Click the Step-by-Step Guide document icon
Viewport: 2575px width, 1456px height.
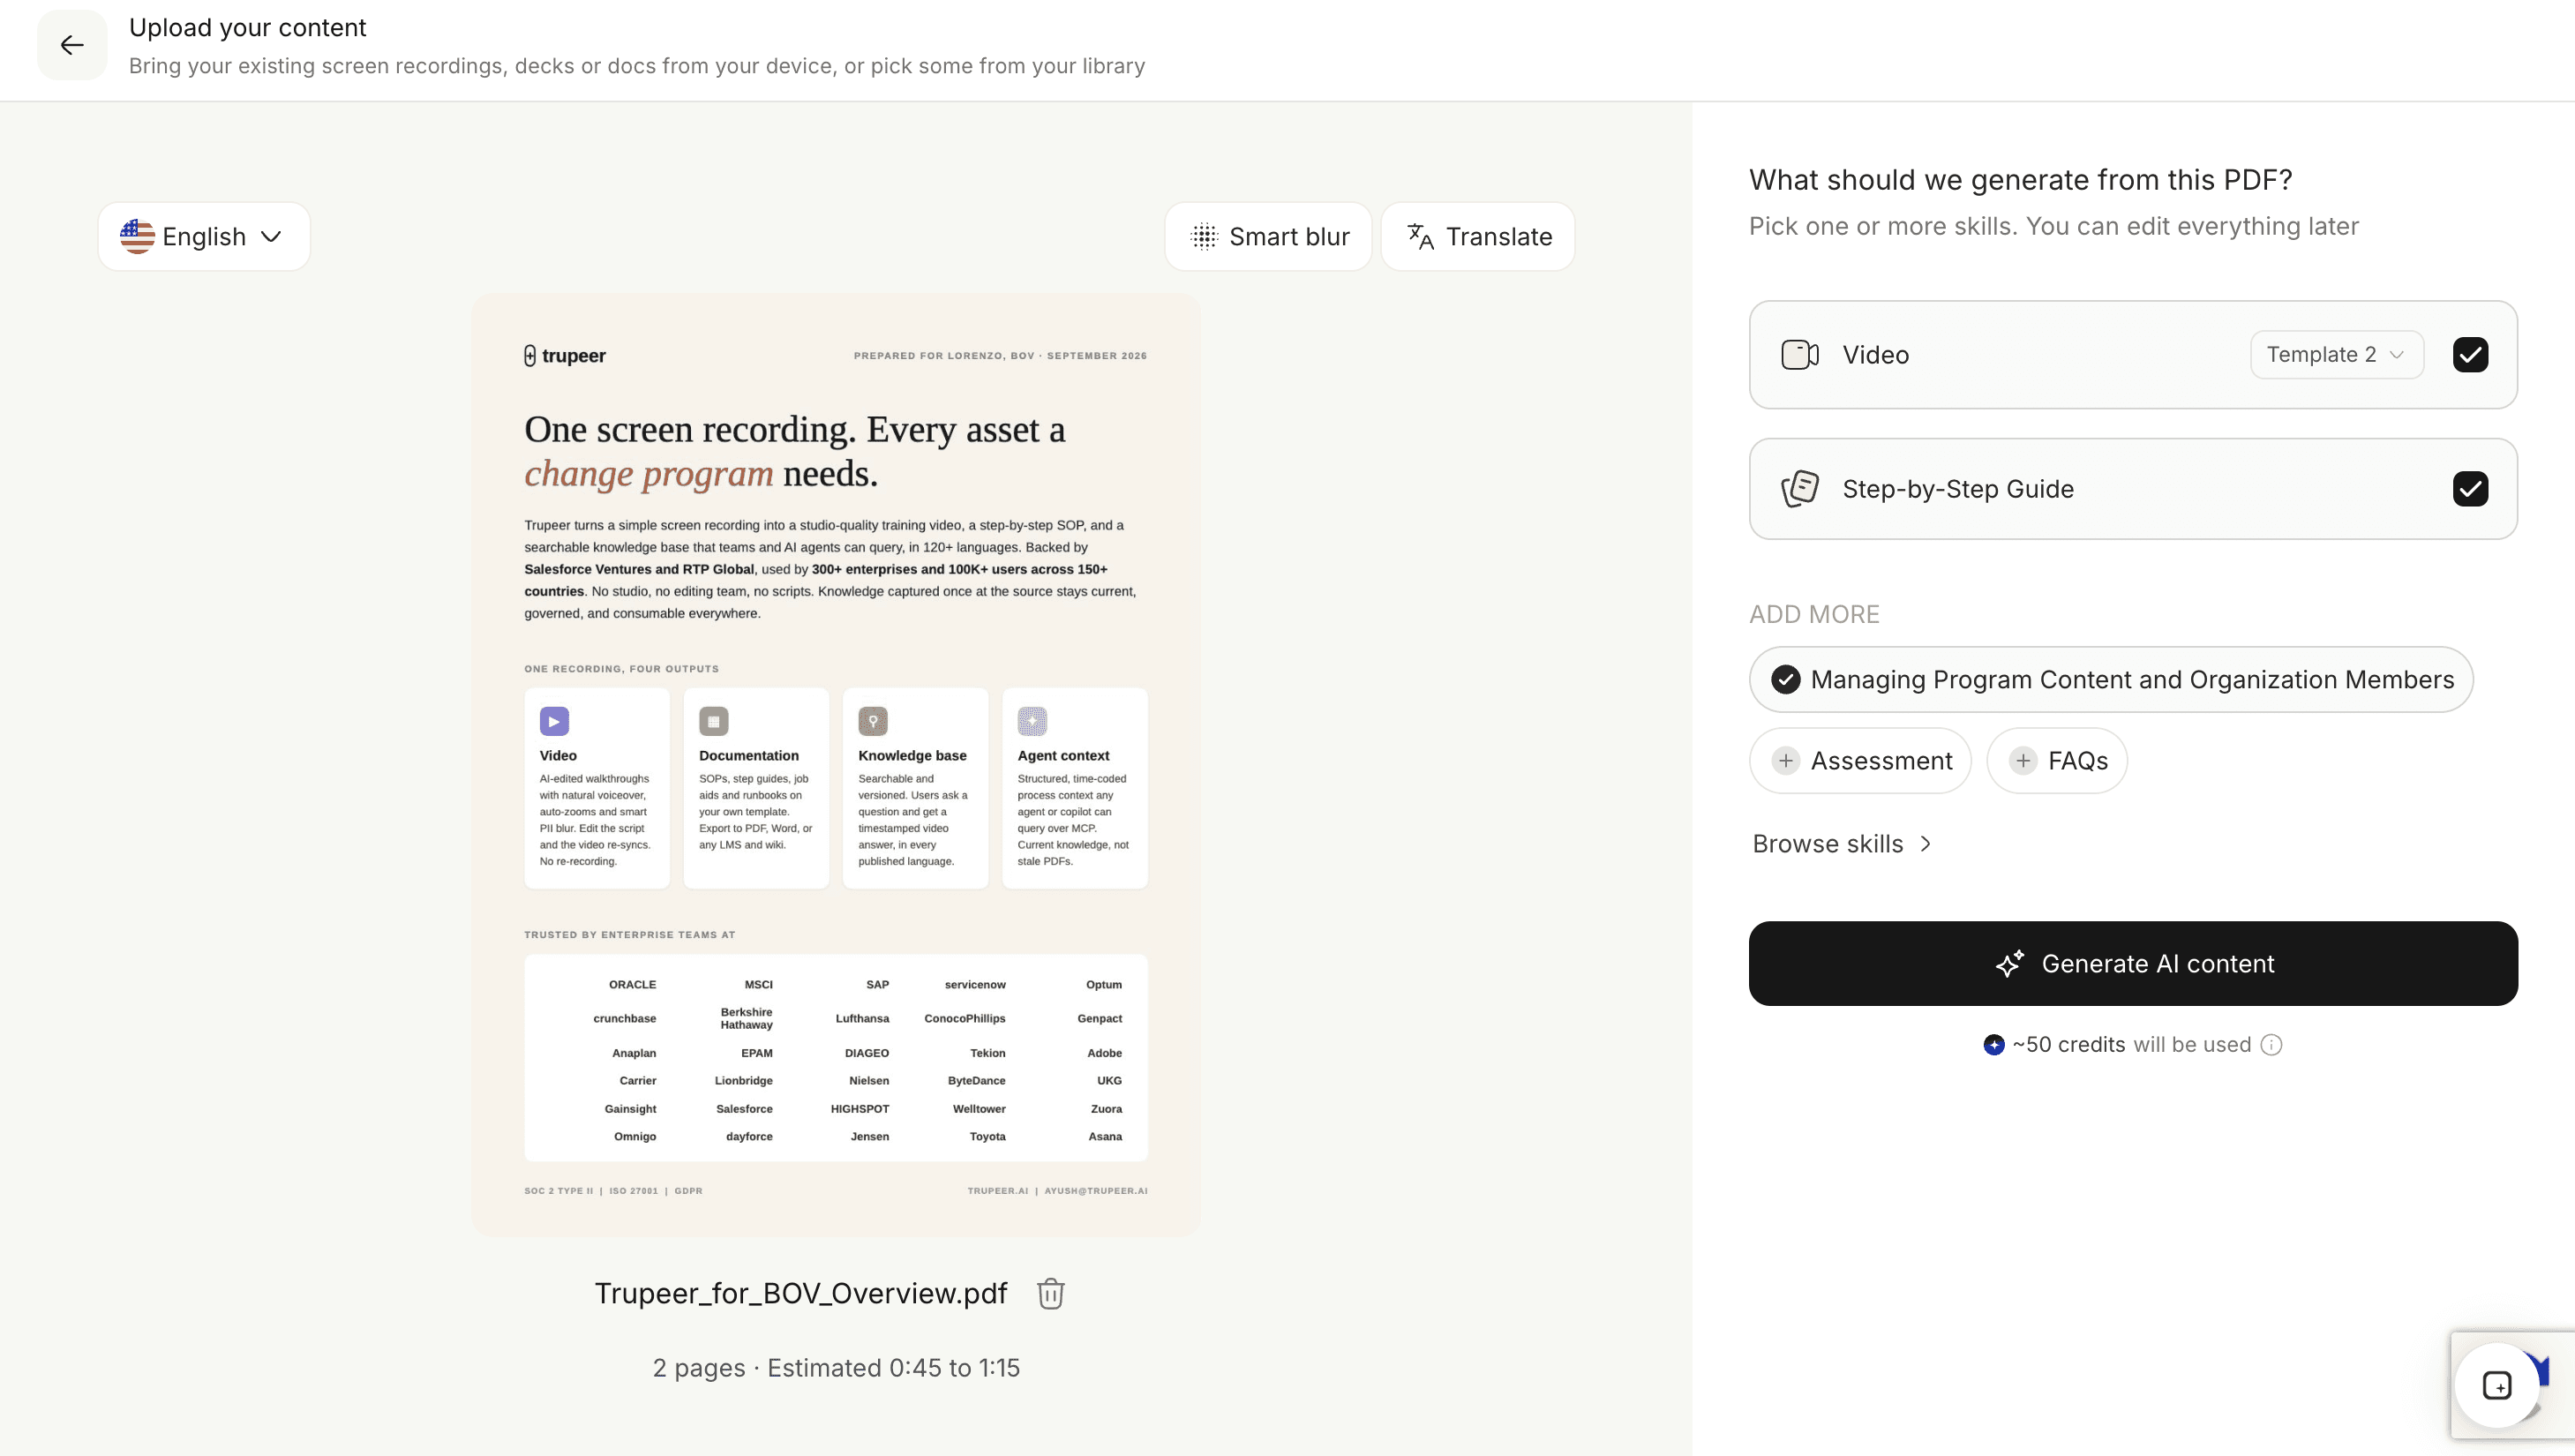pyautogui.click(x=1799, y=489)
